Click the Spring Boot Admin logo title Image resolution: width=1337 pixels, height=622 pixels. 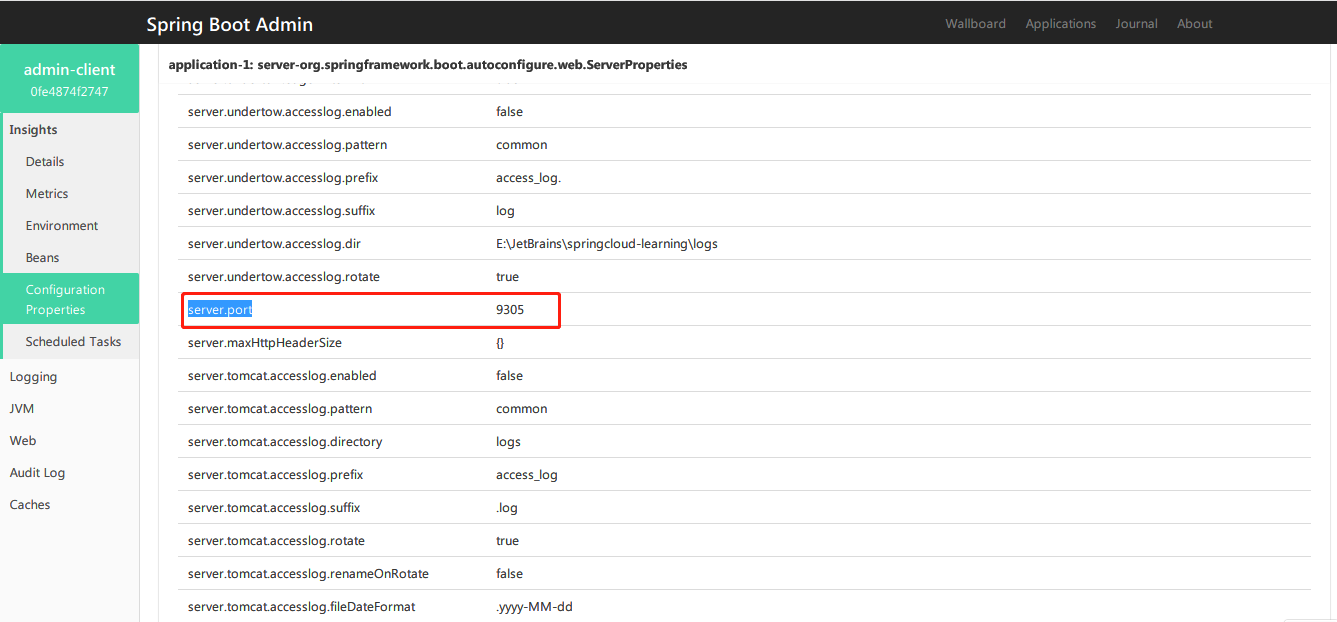[x=229, y=24]
